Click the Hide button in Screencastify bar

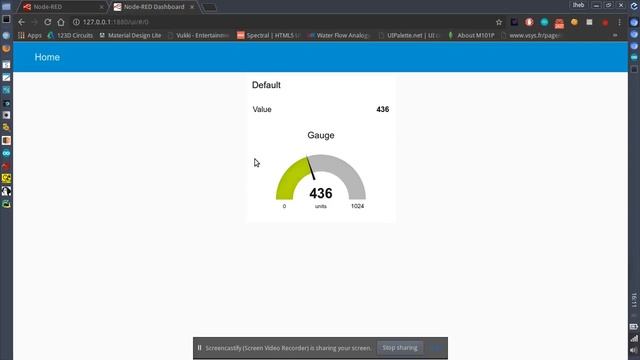[436, 348]
